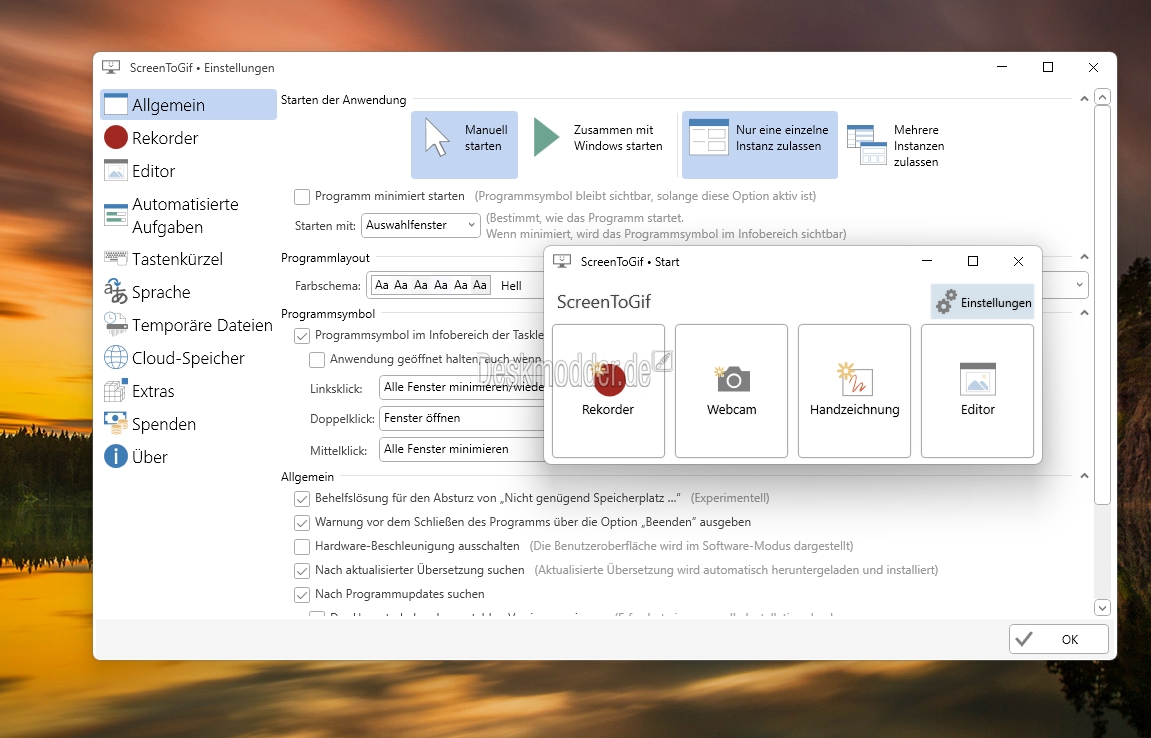The image size is (1151, 738).
Task: Maximize the ScreenToGif Start window
Action: tap(973, 261)
